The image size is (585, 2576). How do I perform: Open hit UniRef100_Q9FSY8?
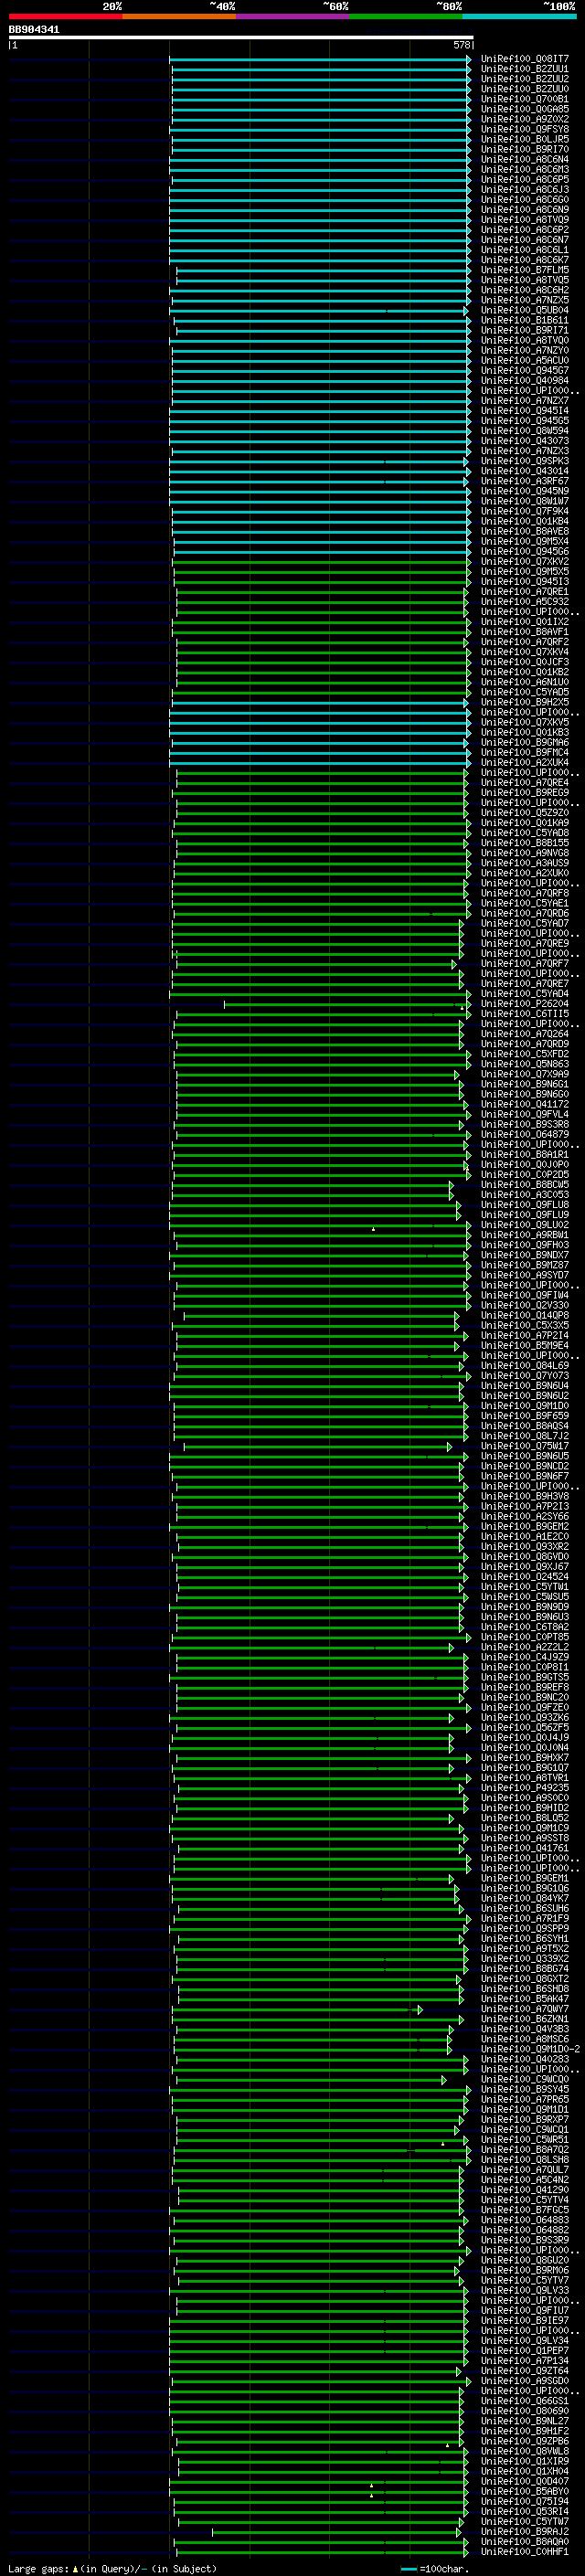click(x=525, y=129)
